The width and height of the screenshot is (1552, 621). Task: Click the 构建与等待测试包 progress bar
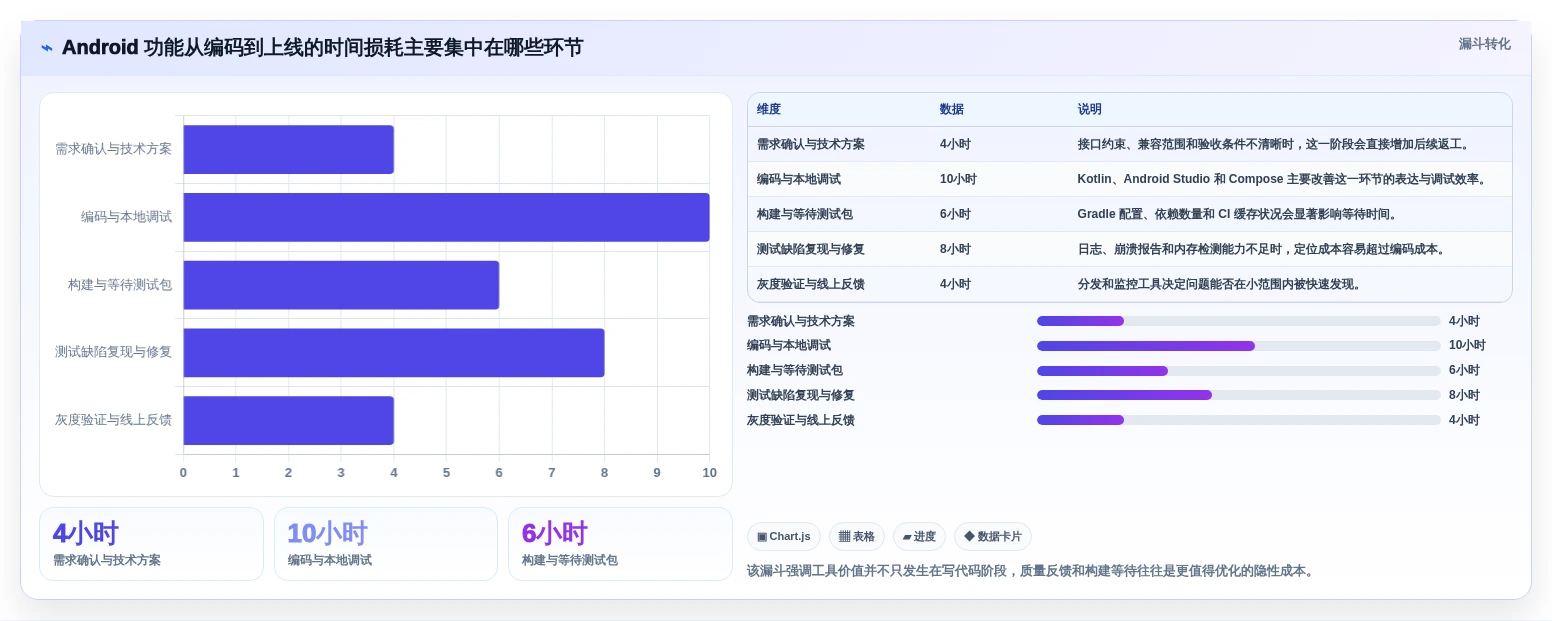click(1238, 371)
